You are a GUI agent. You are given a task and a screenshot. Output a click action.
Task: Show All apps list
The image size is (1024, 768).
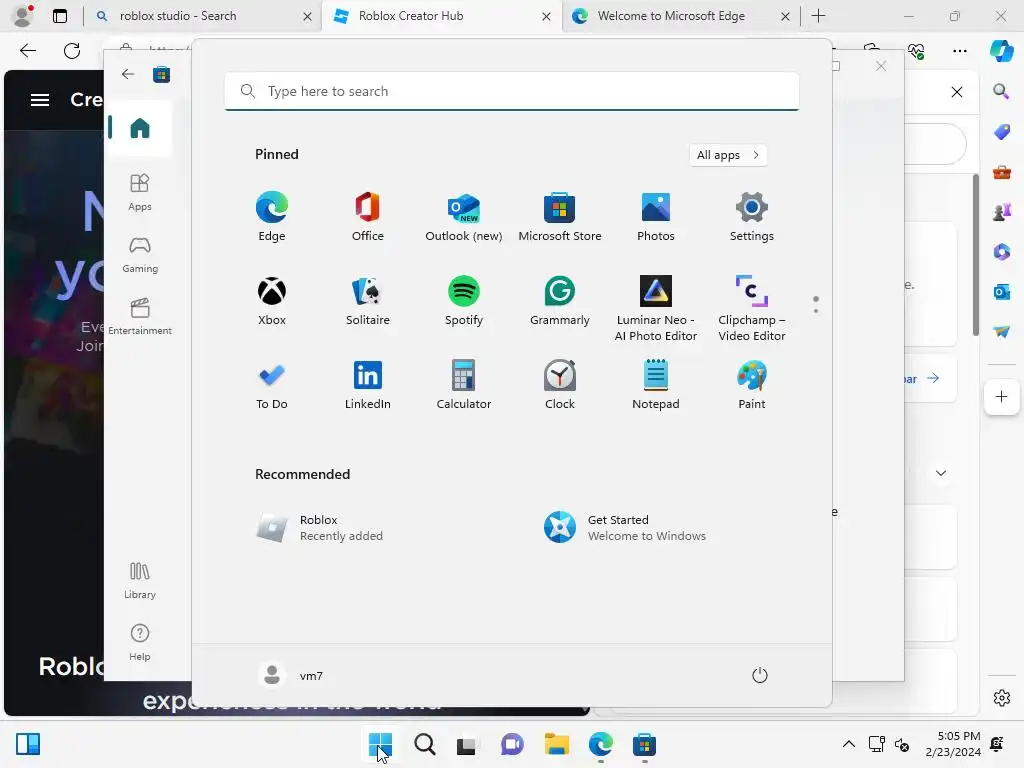tap(728, 155)
